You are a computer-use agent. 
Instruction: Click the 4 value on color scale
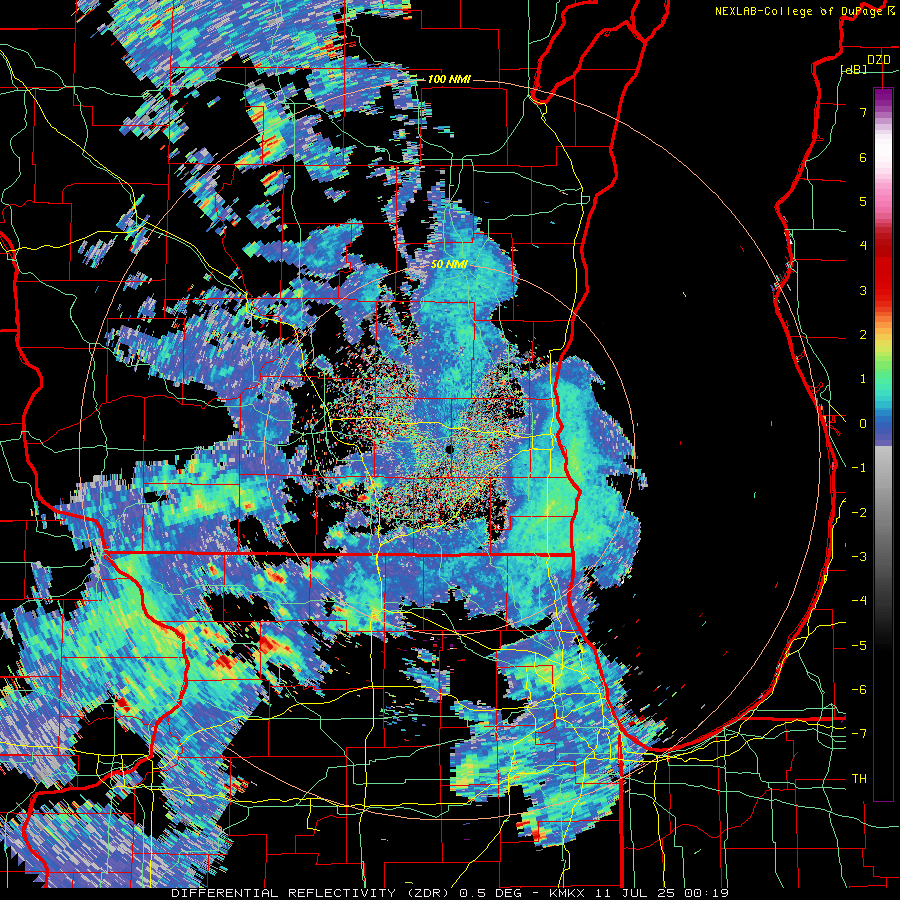(x=863, y=246)
